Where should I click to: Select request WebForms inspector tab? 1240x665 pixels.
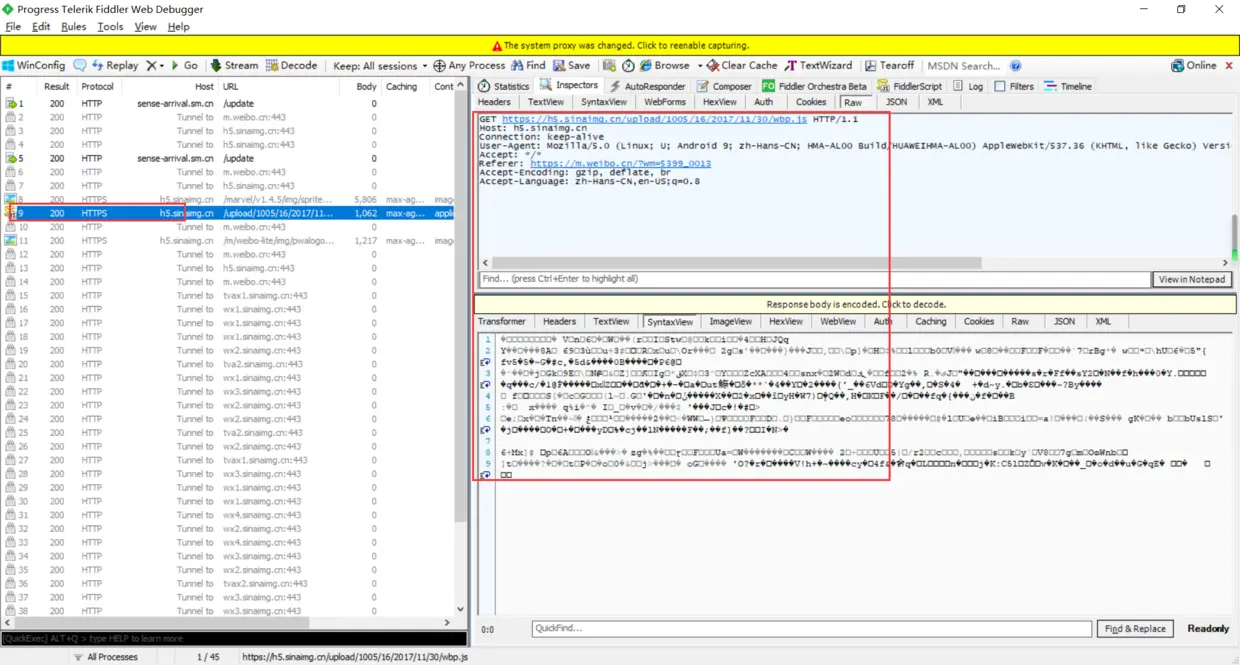[x=665, y=102]
